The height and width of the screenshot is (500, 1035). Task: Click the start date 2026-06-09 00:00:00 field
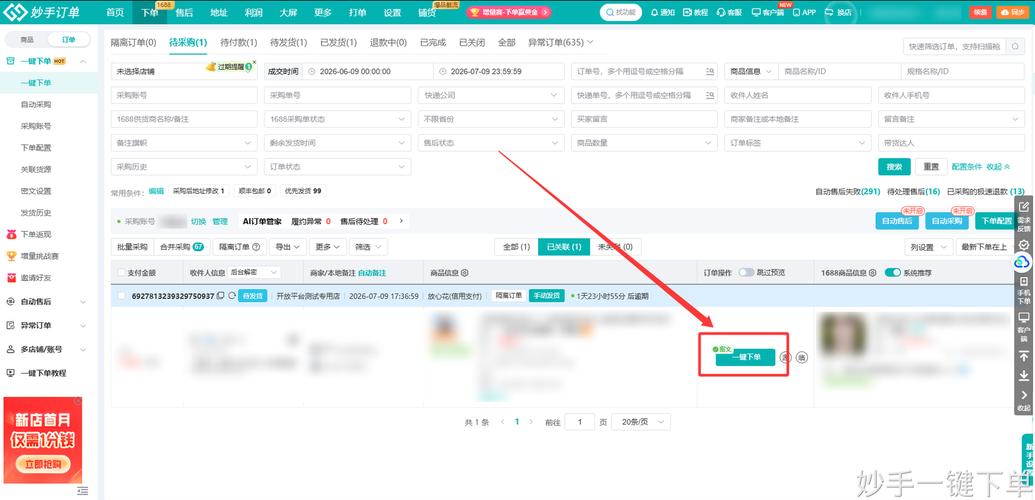[x=368, y=71]
